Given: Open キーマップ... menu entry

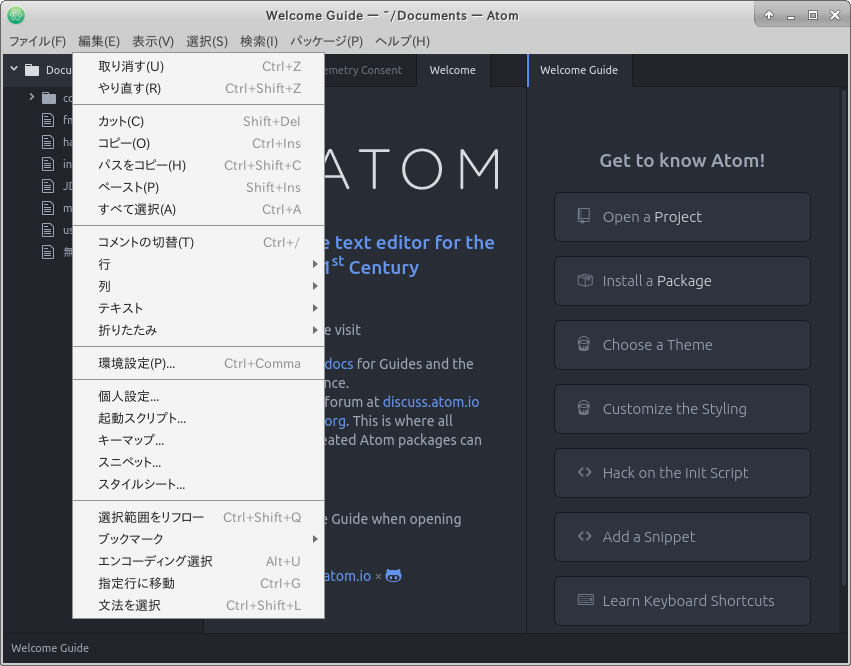Looking at the screenshot, I should click(198, 440).
